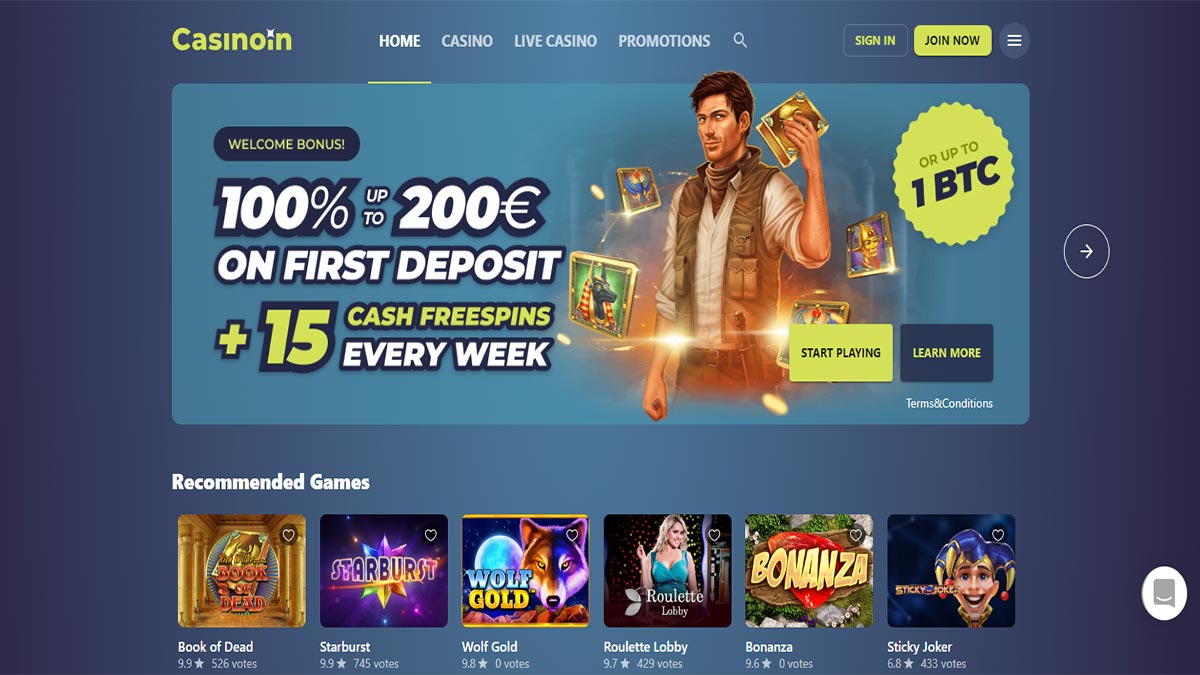Open the hamburger menu icon
The width and height of the screenshot is (1200, 675).
(1014, 41)
